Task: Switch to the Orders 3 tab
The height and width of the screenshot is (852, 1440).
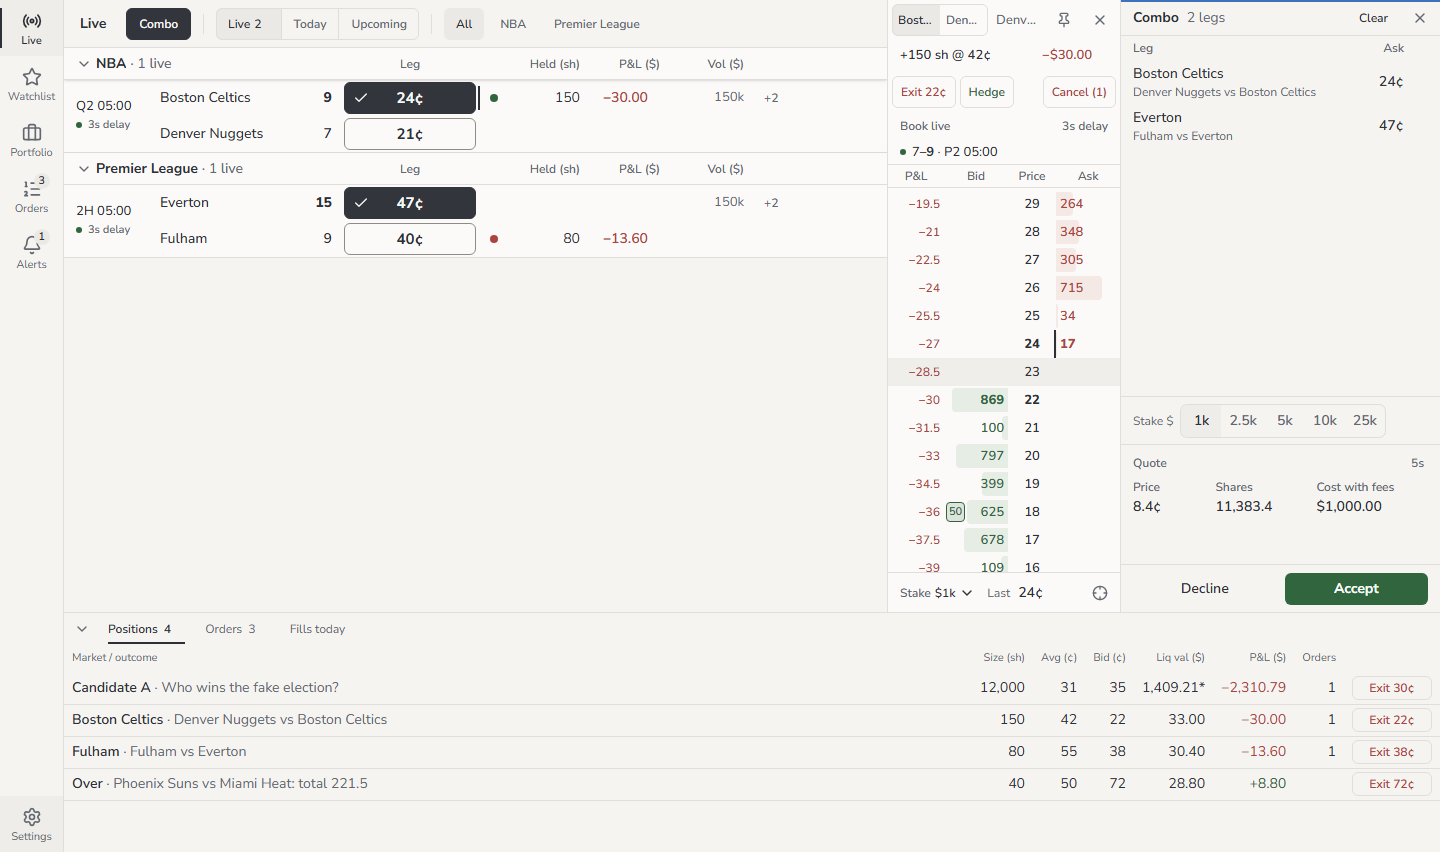Action: click(x=230, y=629)
